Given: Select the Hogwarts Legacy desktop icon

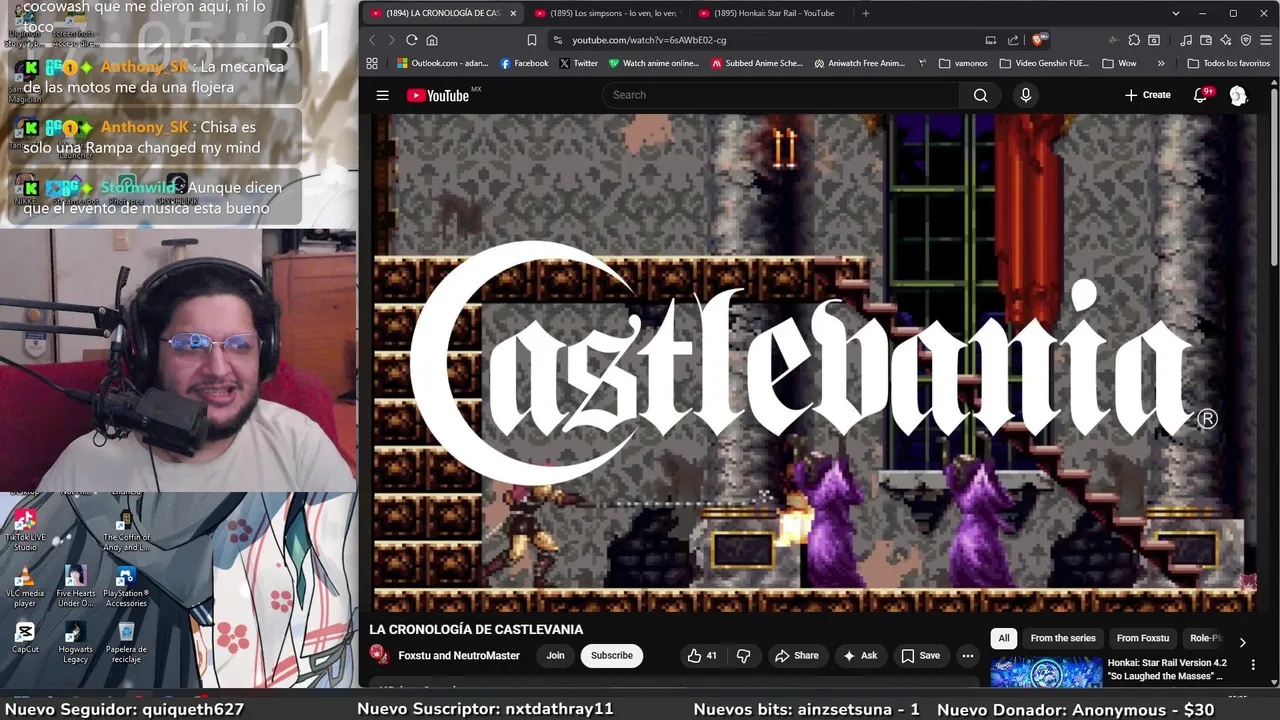Looking at the screenshot, I should 75,641.
